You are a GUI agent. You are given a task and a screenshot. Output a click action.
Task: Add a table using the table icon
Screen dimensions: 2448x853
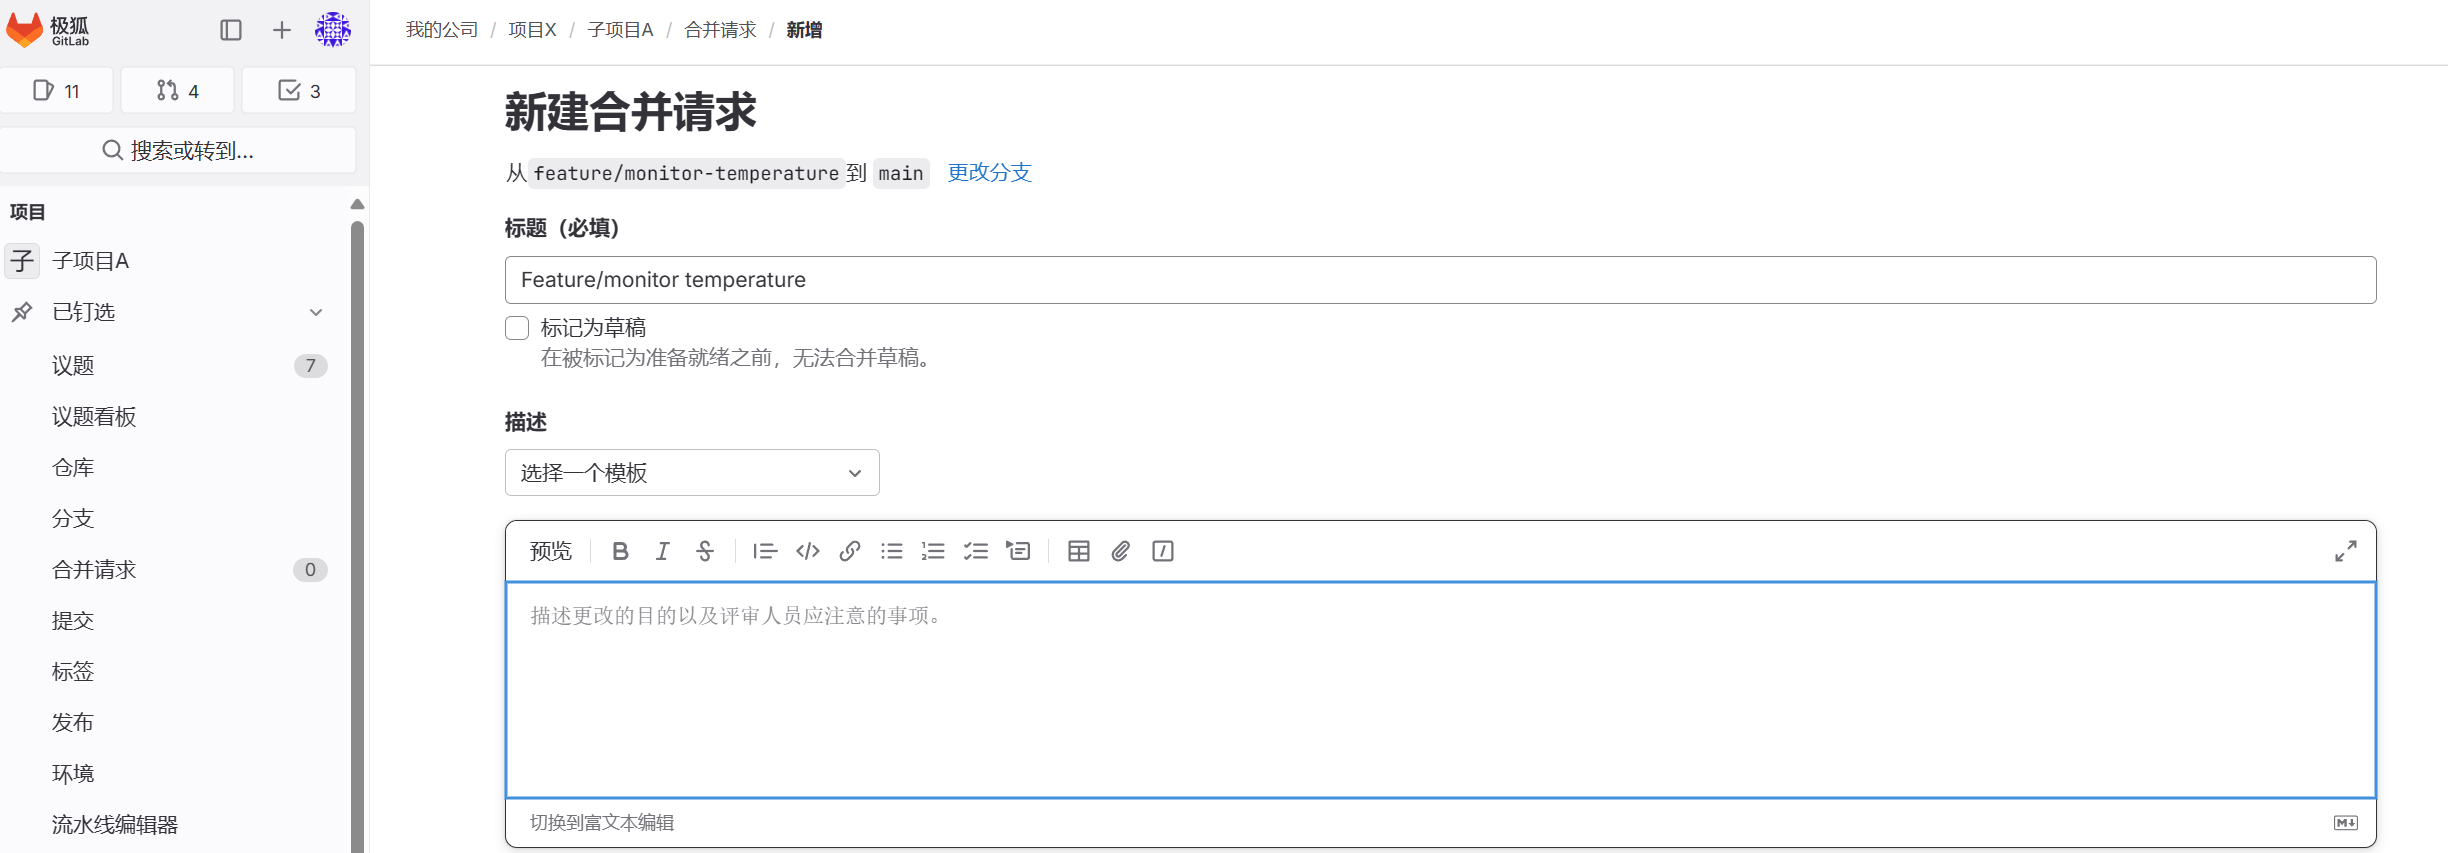point(1078,551)
